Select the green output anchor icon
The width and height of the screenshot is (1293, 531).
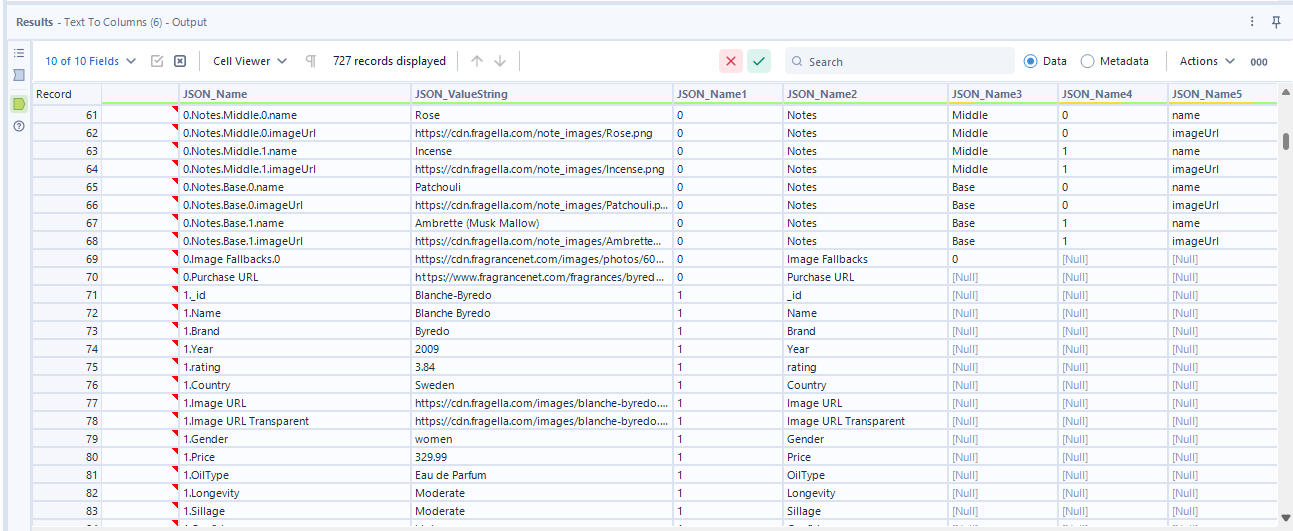pyautogui.click(x=18, y=103)
